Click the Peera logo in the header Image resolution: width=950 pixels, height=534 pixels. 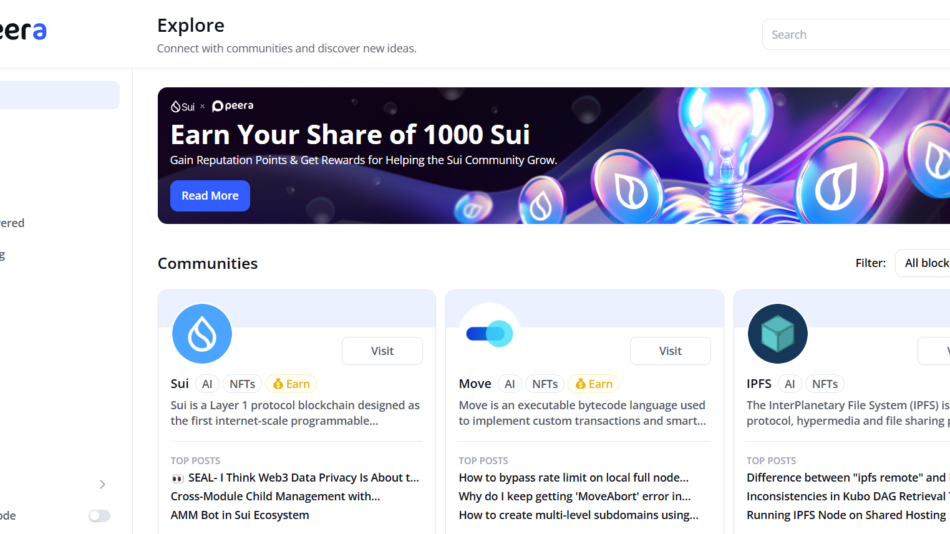pyautogui.click(x=22, y=31)
